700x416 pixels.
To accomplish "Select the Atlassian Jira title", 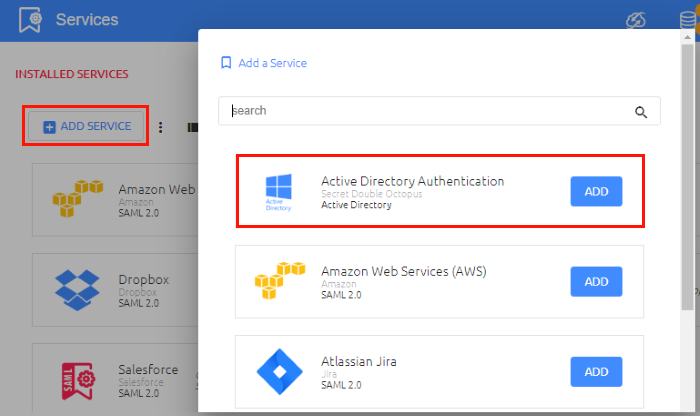I will [x=358, y=362].
